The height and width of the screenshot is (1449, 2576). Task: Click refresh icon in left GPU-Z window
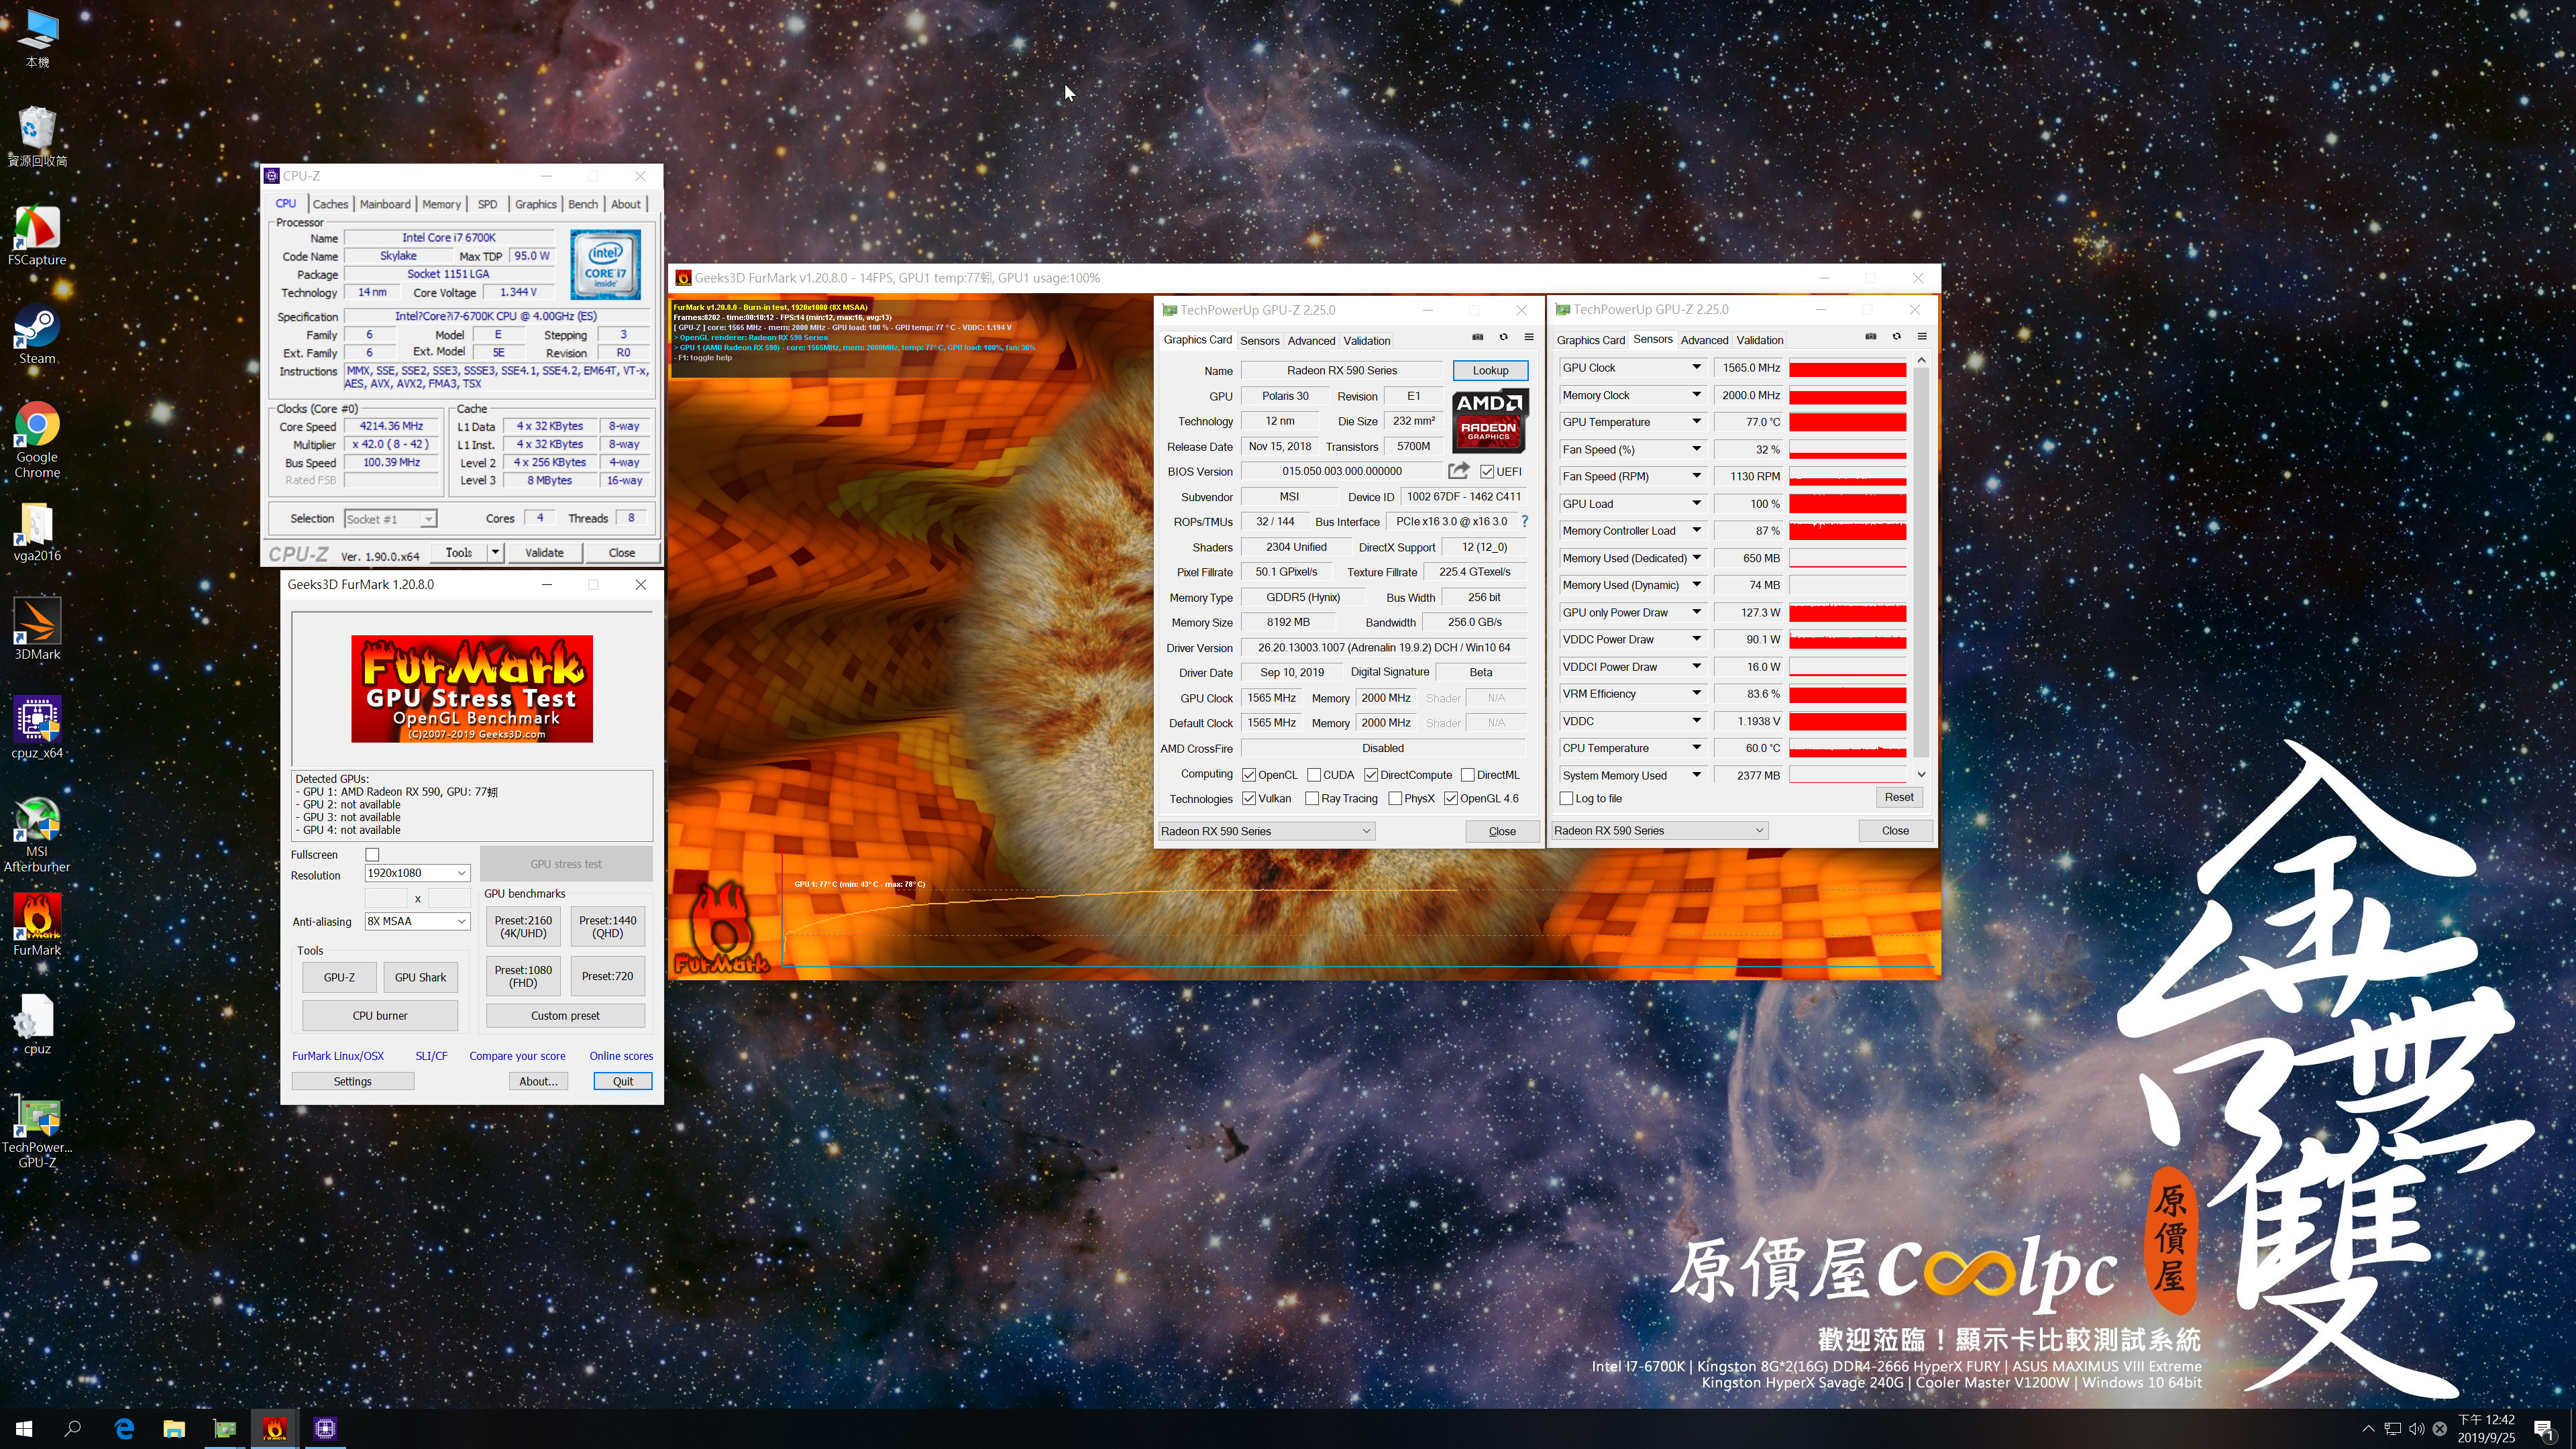coord(1503,337)
